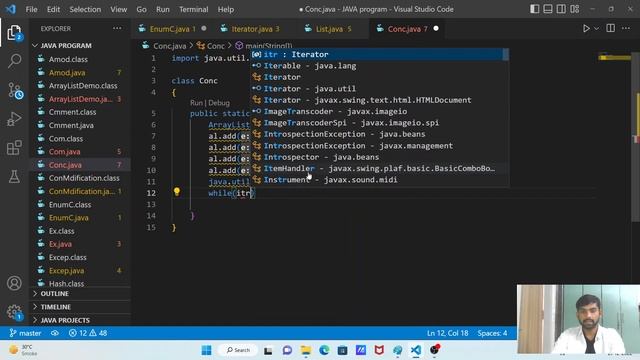Click the Run Java play button
The width and height of the screenshot is (640, 360).
(x=586, y=29)
